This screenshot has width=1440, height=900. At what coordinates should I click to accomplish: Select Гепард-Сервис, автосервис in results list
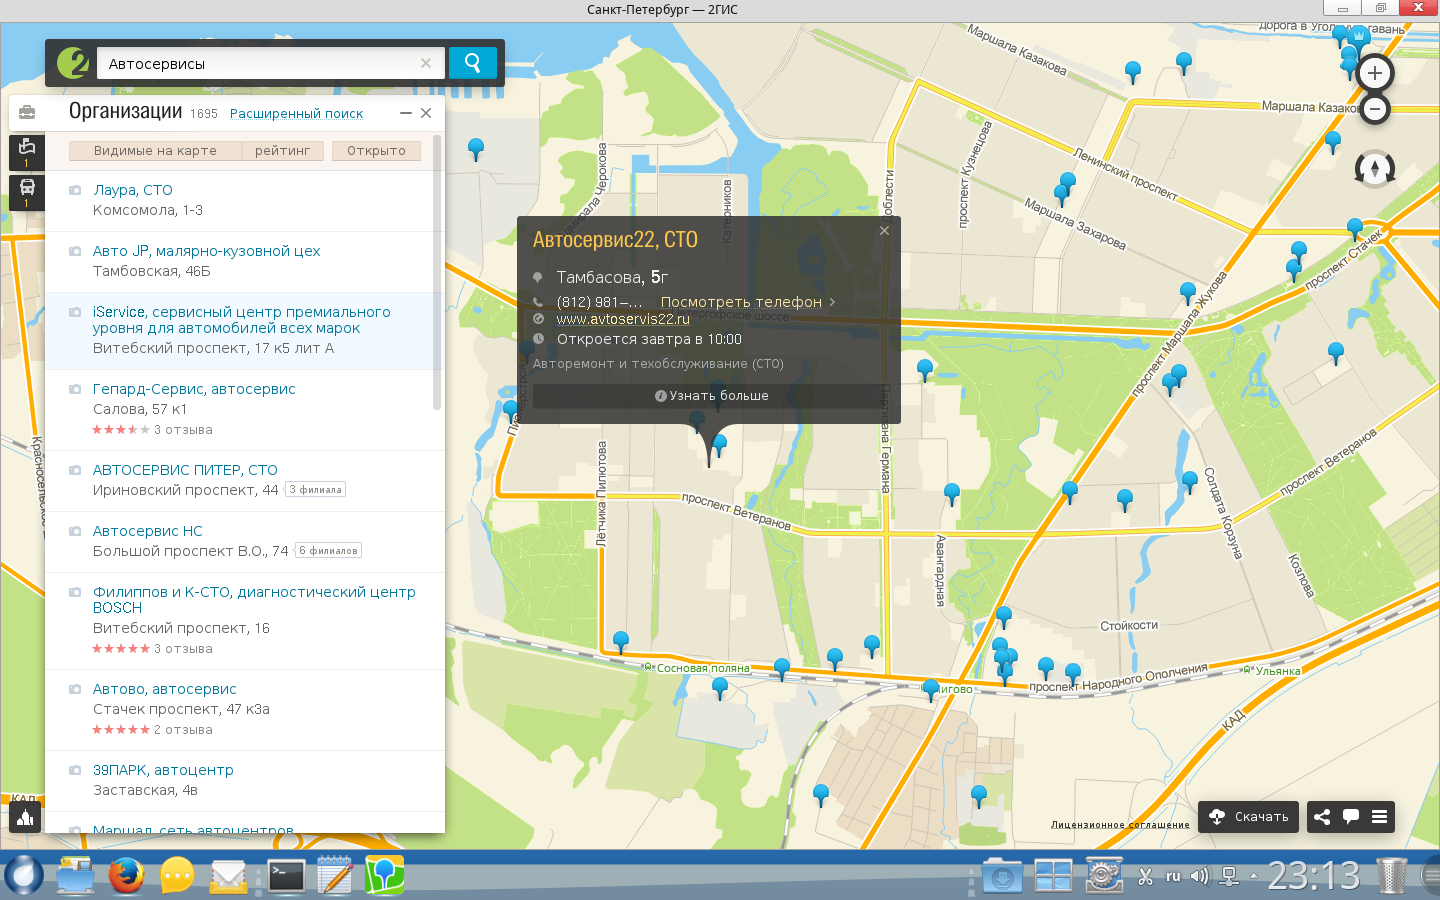click(194, 389)
